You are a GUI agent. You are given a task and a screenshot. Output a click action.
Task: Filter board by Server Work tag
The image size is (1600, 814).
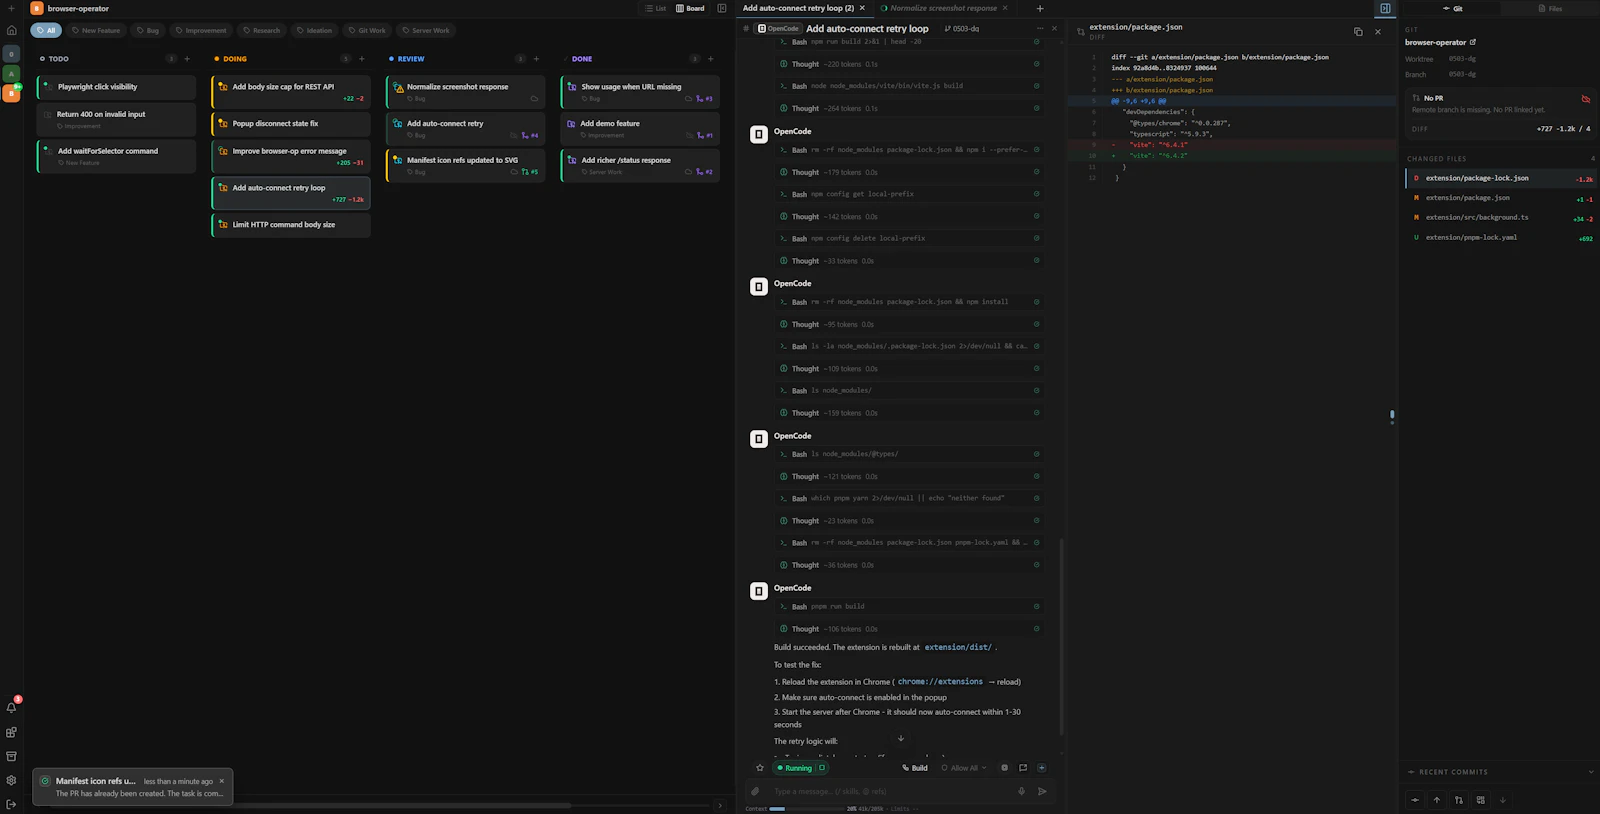[426, 30]
